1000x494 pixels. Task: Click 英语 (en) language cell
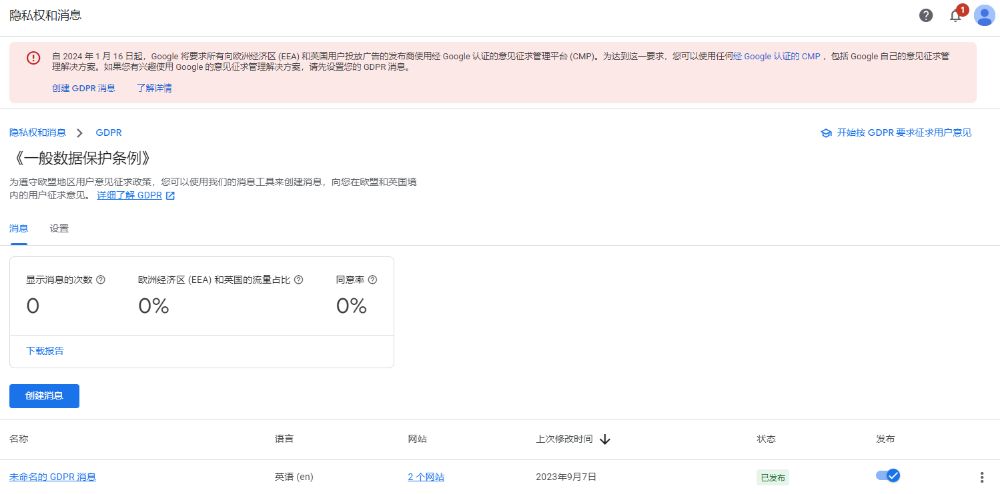pyautogui.click(x=294, y=477)
